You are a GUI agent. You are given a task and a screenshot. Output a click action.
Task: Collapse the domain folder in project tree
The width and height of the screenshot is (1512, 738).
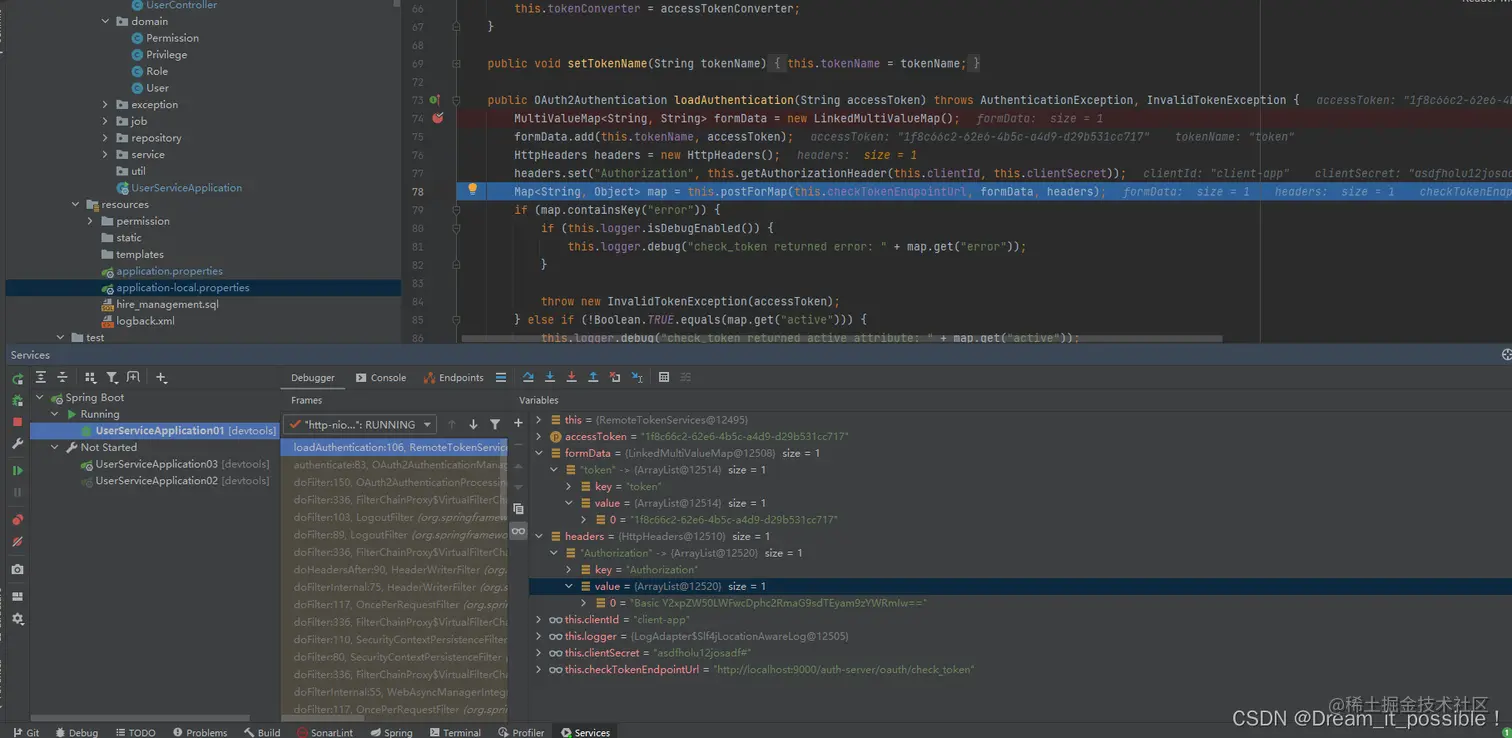click(x=106, y=21)
